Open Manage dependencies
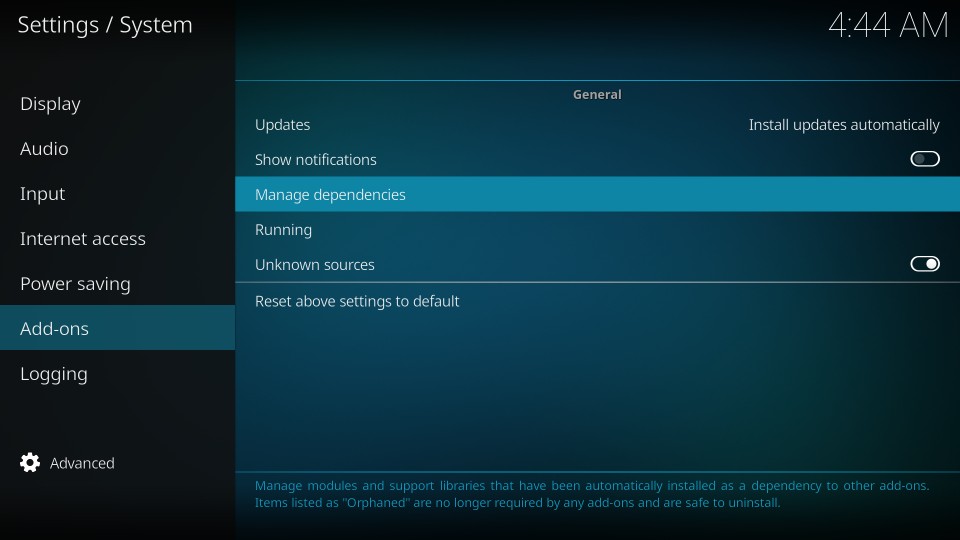Image resolution: width=960 pixels, height=540 pixels. pyautogui.click(x=598, y=195)
